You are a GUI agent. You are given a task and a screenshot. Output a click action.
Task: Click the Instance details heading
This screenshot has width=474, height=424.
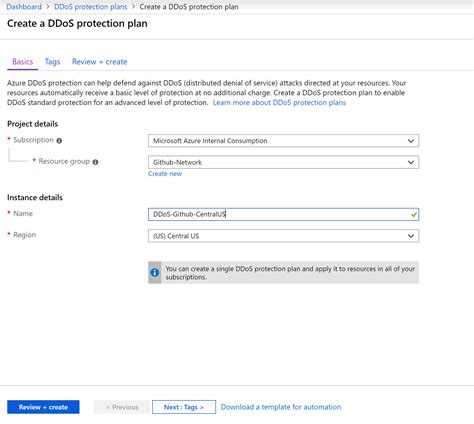pos(35,198)
